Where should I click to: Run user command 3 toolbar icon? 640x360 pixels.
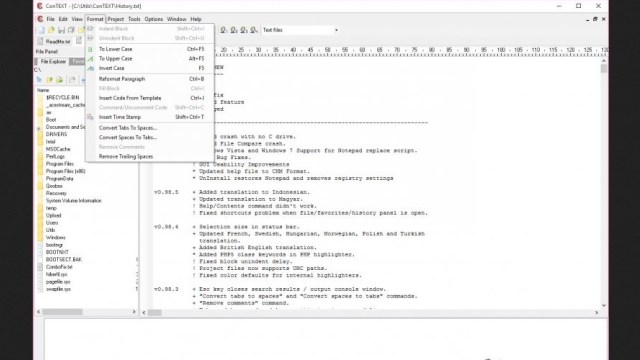pos(244,30)
